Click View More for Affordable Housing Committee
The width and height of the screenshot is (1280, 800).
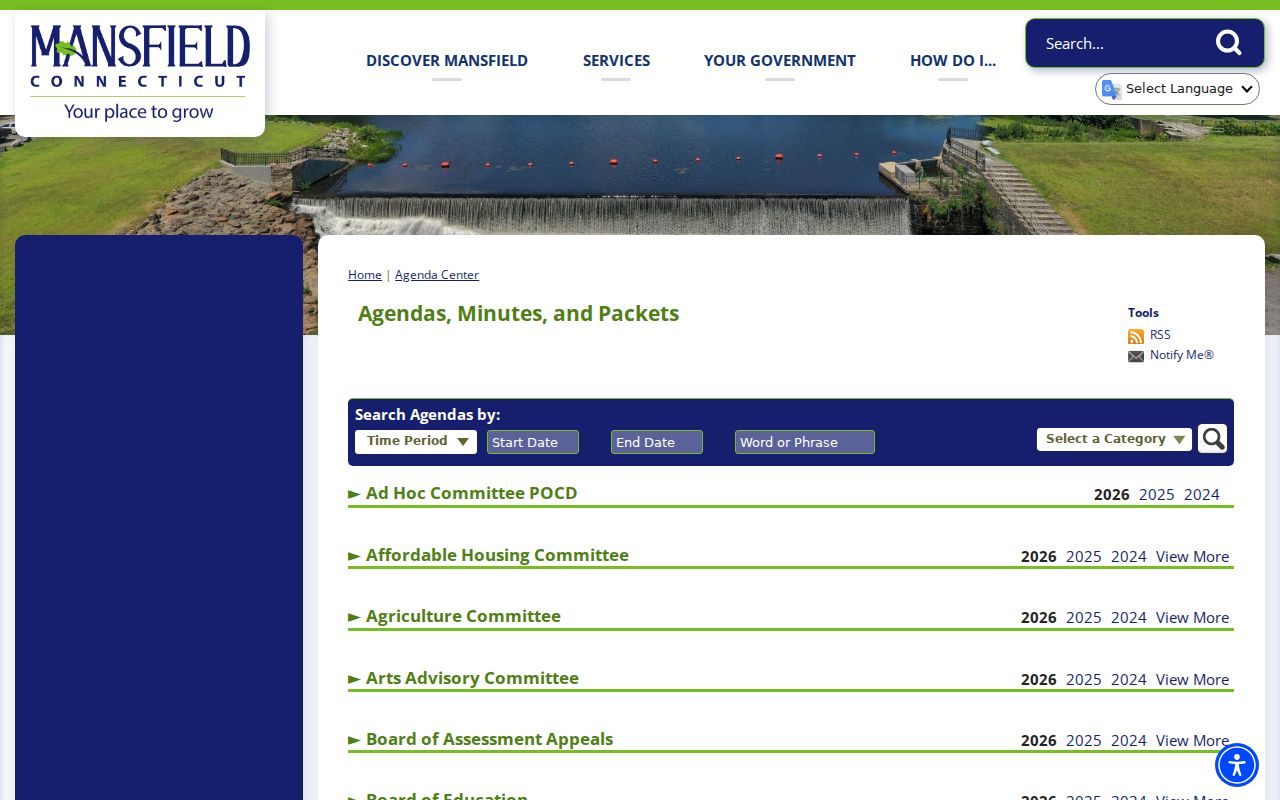tap(1193, 557)
